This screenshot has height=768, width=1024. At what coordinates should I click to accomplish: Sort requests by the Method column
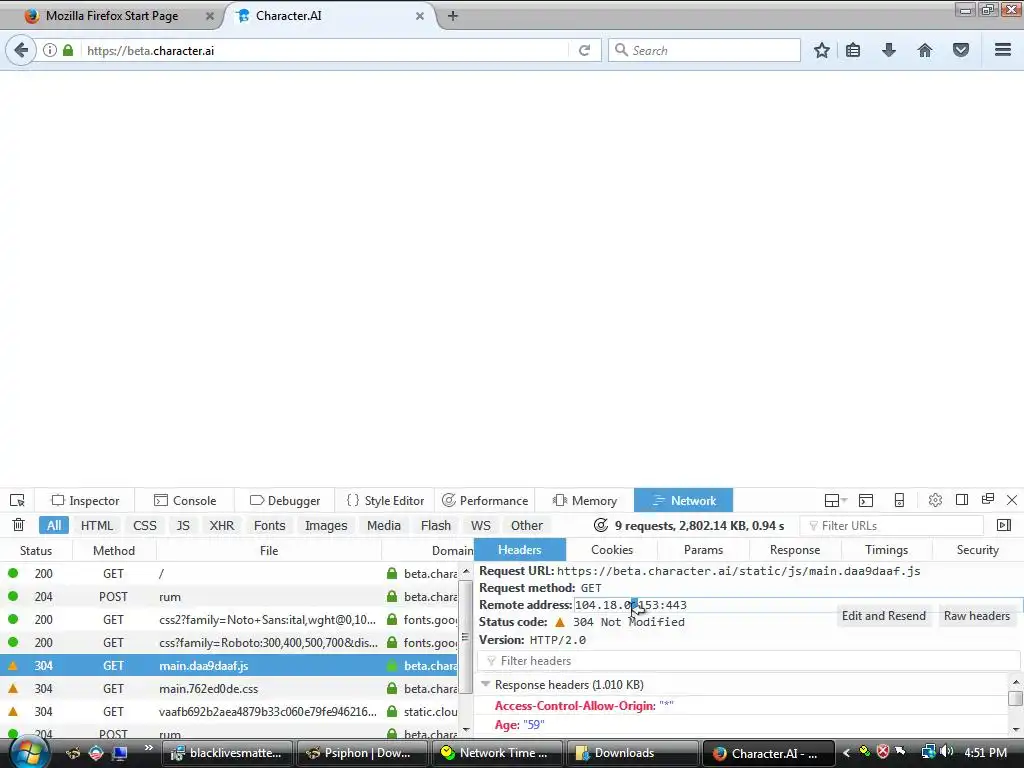(114, 551)
